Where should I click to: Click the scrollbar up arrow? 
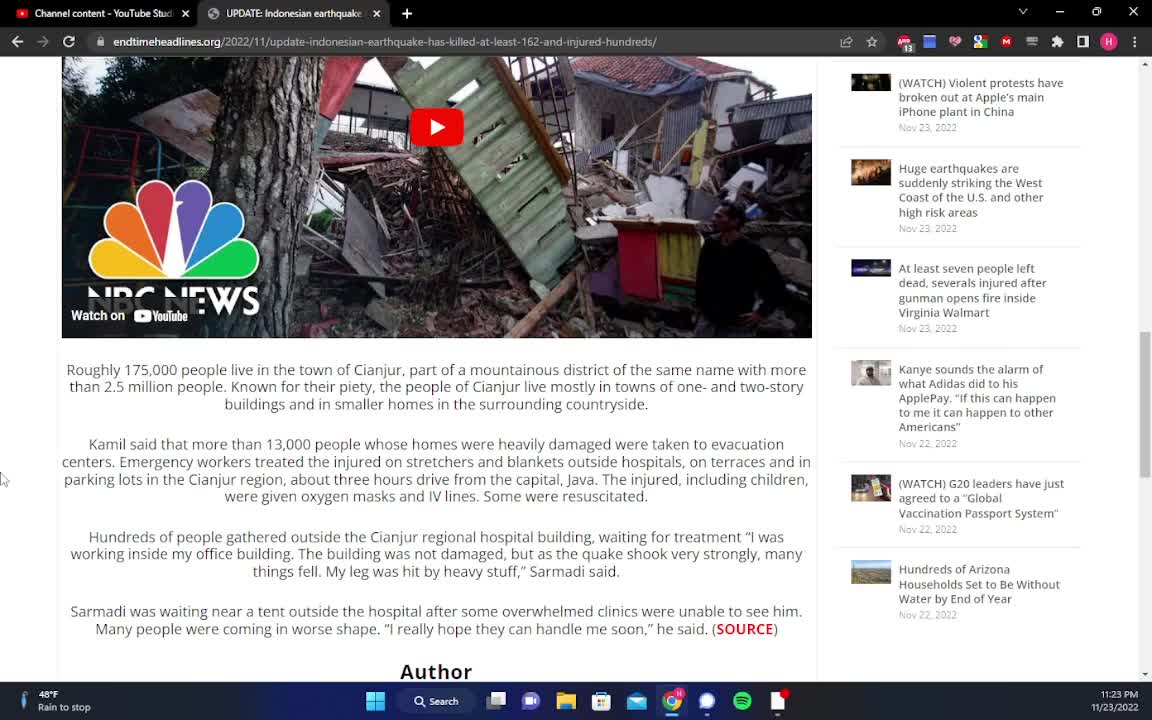click(x=1145, y=64)
